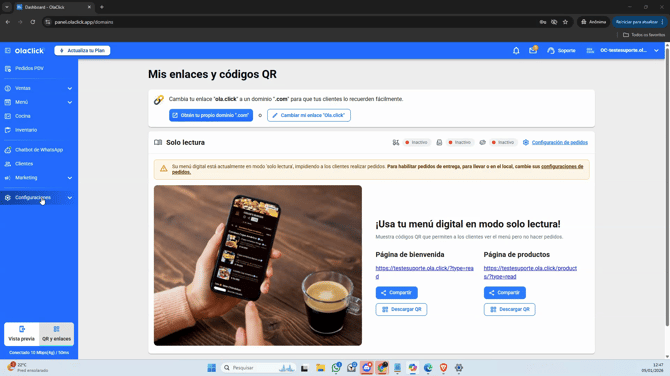This screenshot has height=376, width=670.
Task: Click Actualiza tu Plan button
Action: (x=82, y=50)
